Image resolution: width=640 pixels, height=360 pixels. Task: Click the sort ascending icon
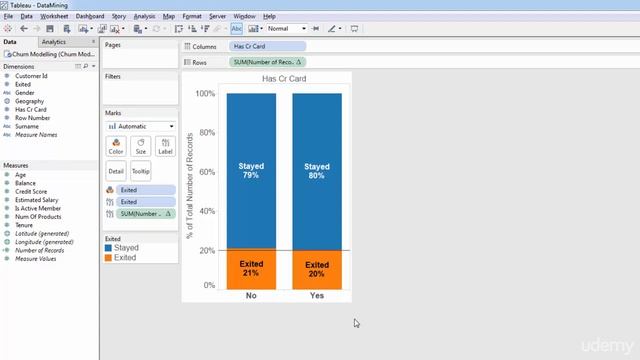tap(192, 29)
